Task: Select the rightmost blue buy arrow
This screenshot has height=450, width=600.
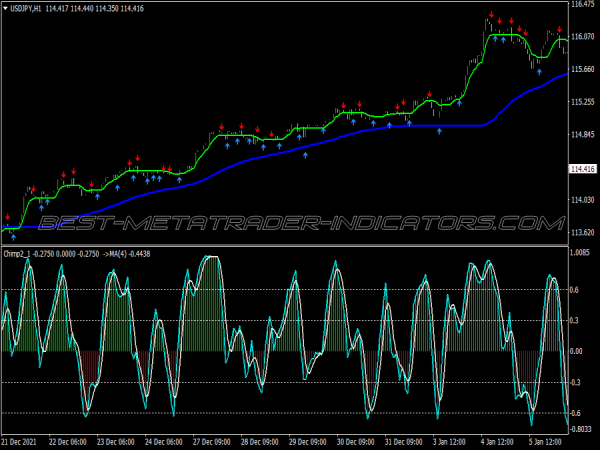Action: pyautogui.click(x=541, y=71)
